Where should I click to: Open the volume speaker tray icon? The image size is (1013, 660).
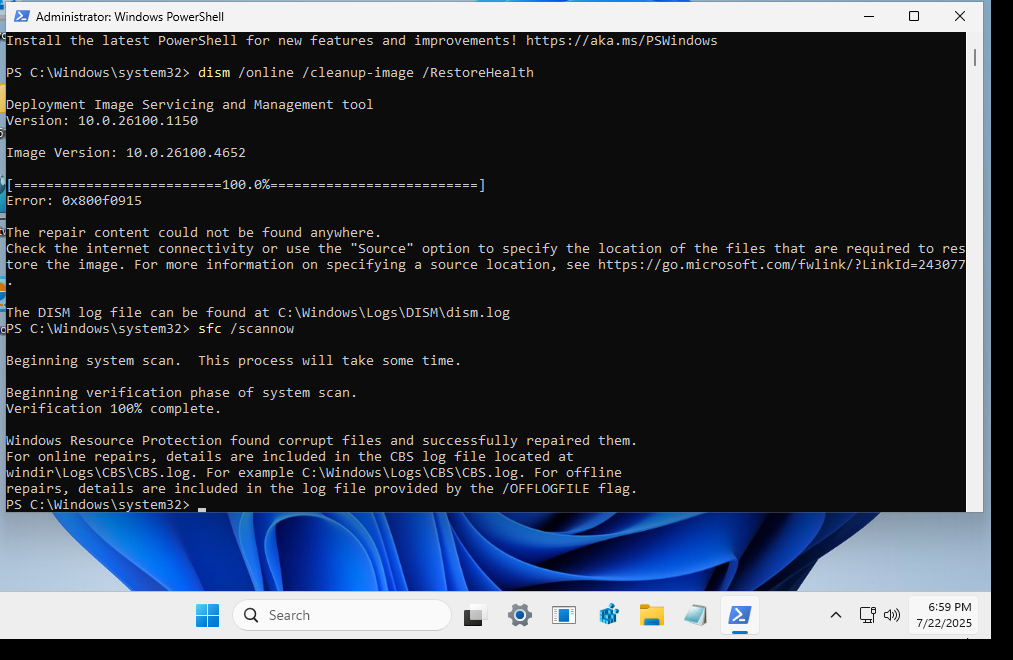(892, 615)
